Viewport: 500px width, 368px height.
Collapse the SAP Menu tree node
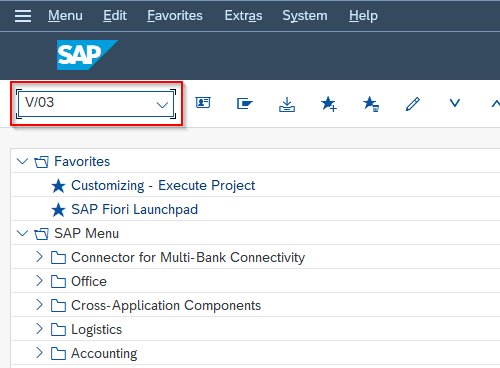pyautogui.click(x=22, y=233)
